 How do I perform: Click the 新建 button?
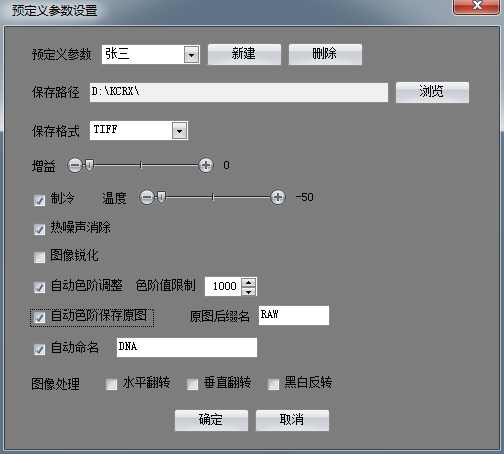244,54
